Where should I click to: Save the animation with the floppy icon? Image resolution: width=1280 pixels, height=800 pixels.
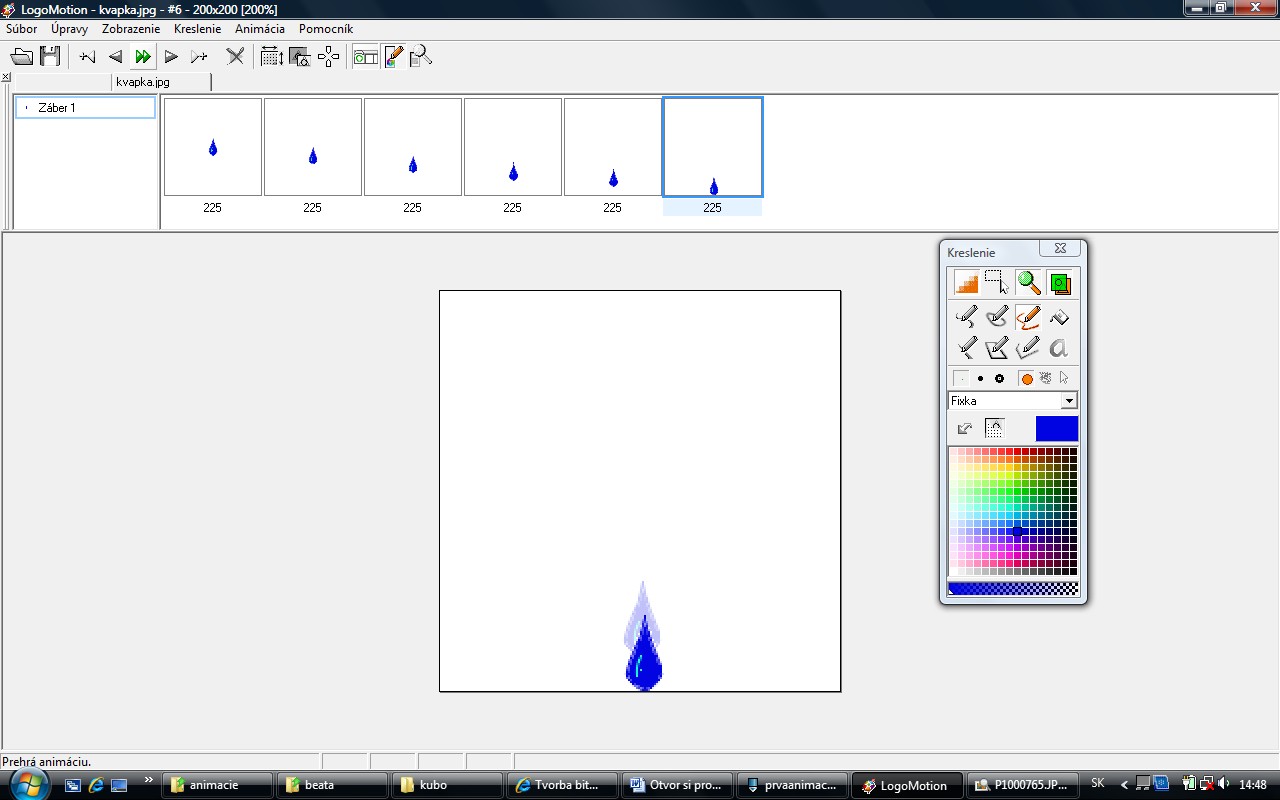tap(50, 57)
